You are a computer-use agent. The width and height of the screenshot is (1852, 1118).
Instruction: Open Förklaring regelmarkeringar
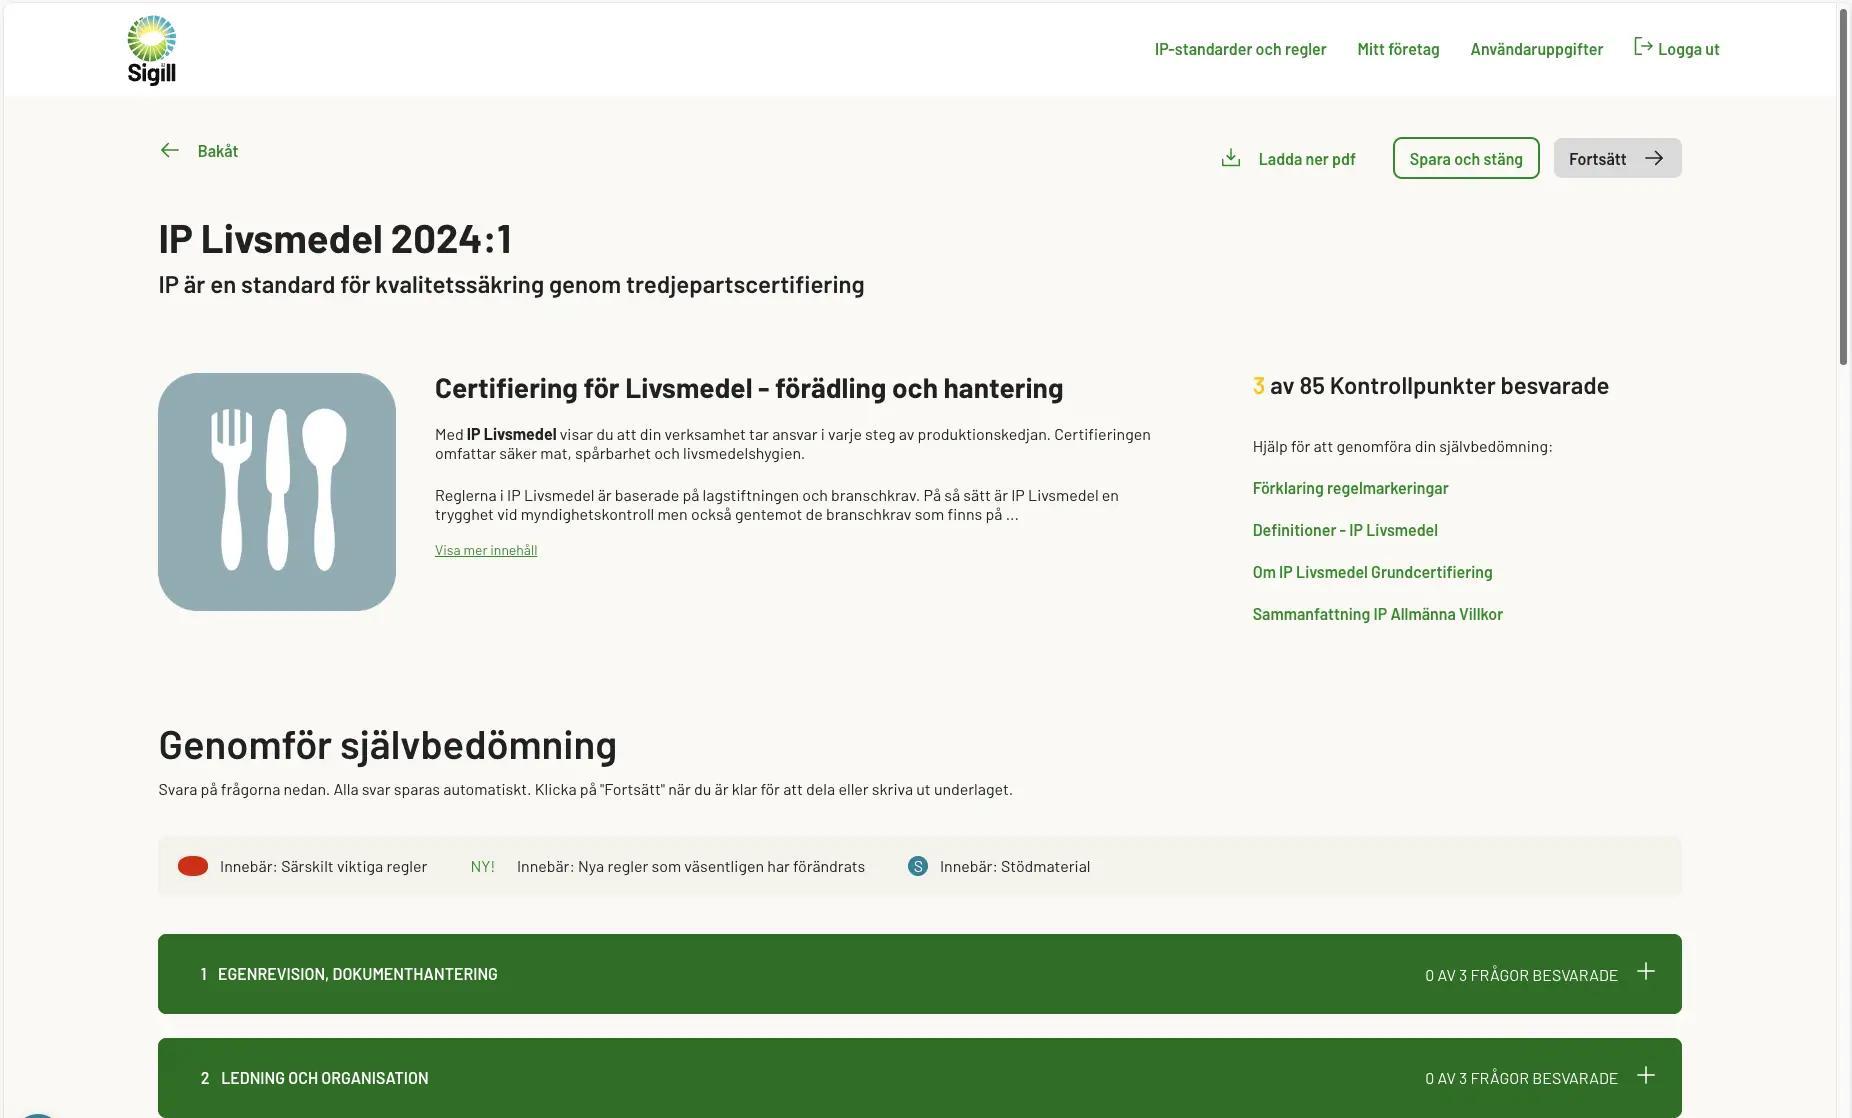1350,487
